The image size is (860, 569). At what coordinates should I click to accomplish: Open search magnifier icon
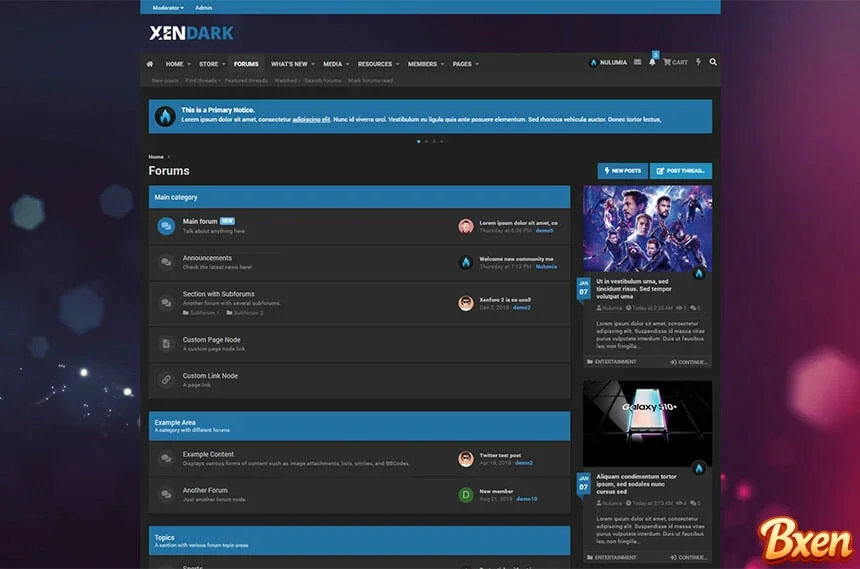[x=713, y=62]
